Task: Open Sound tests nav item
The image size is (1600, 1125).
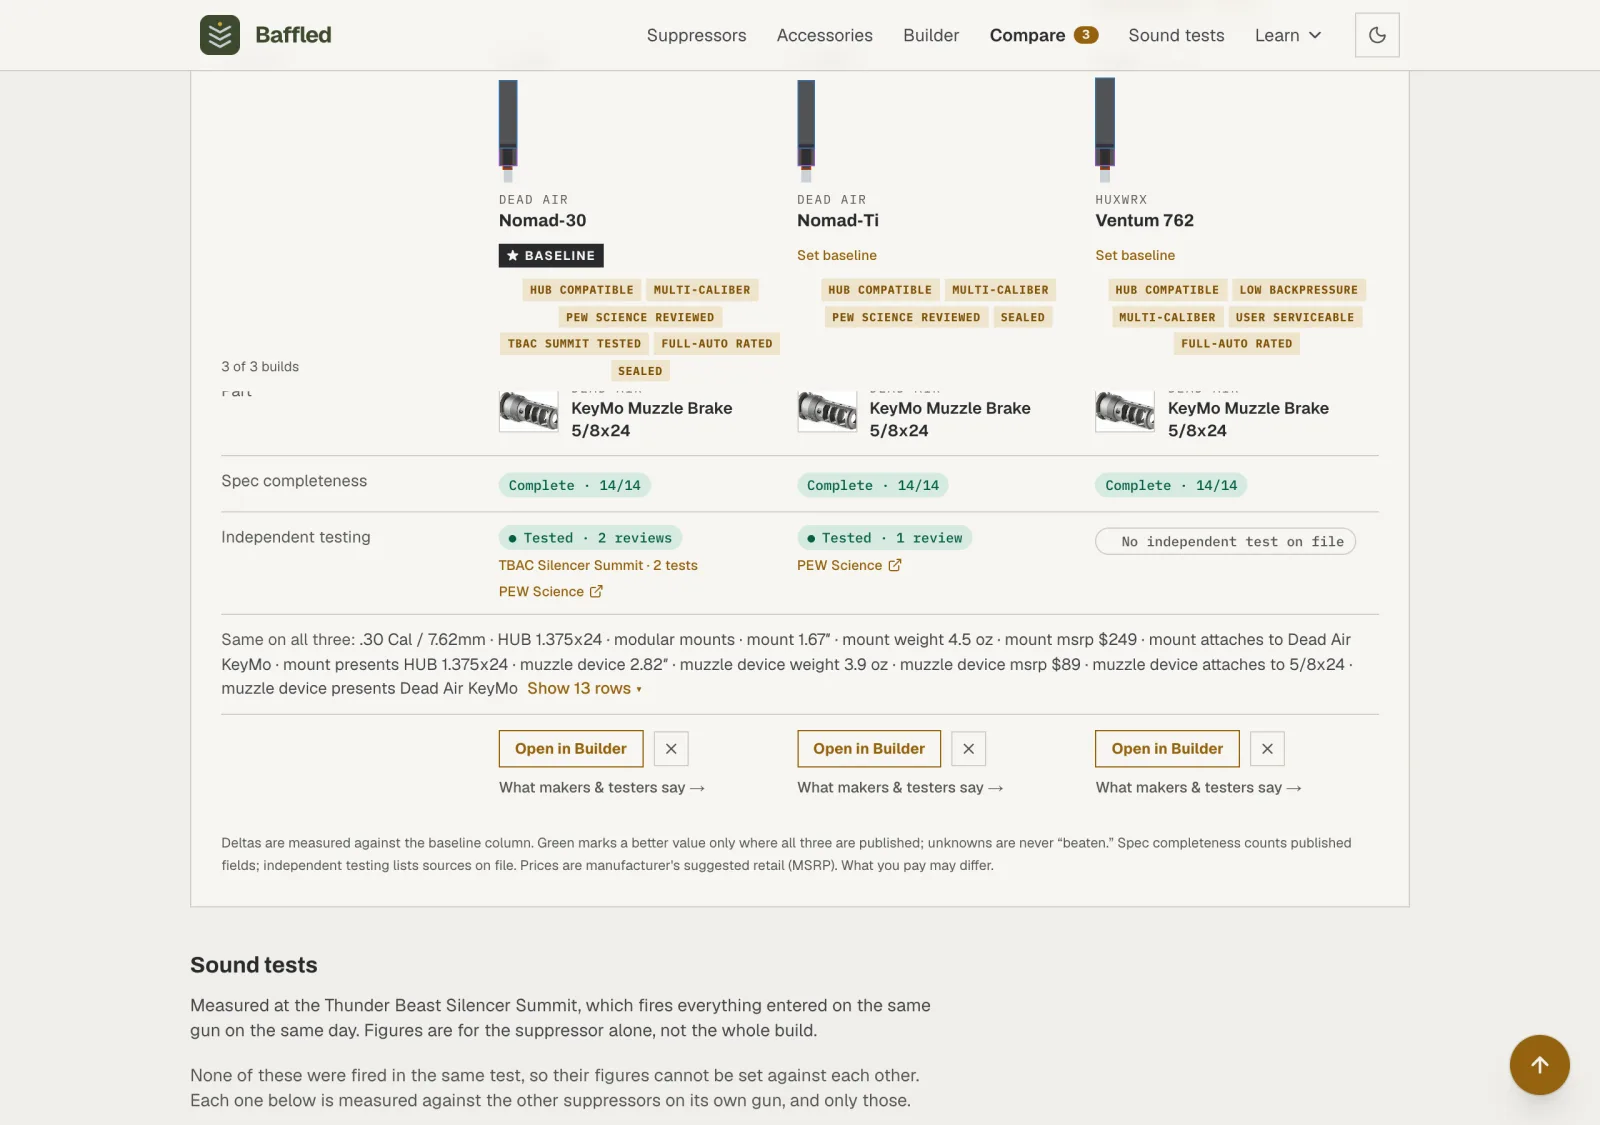Action: [1176, 35]
